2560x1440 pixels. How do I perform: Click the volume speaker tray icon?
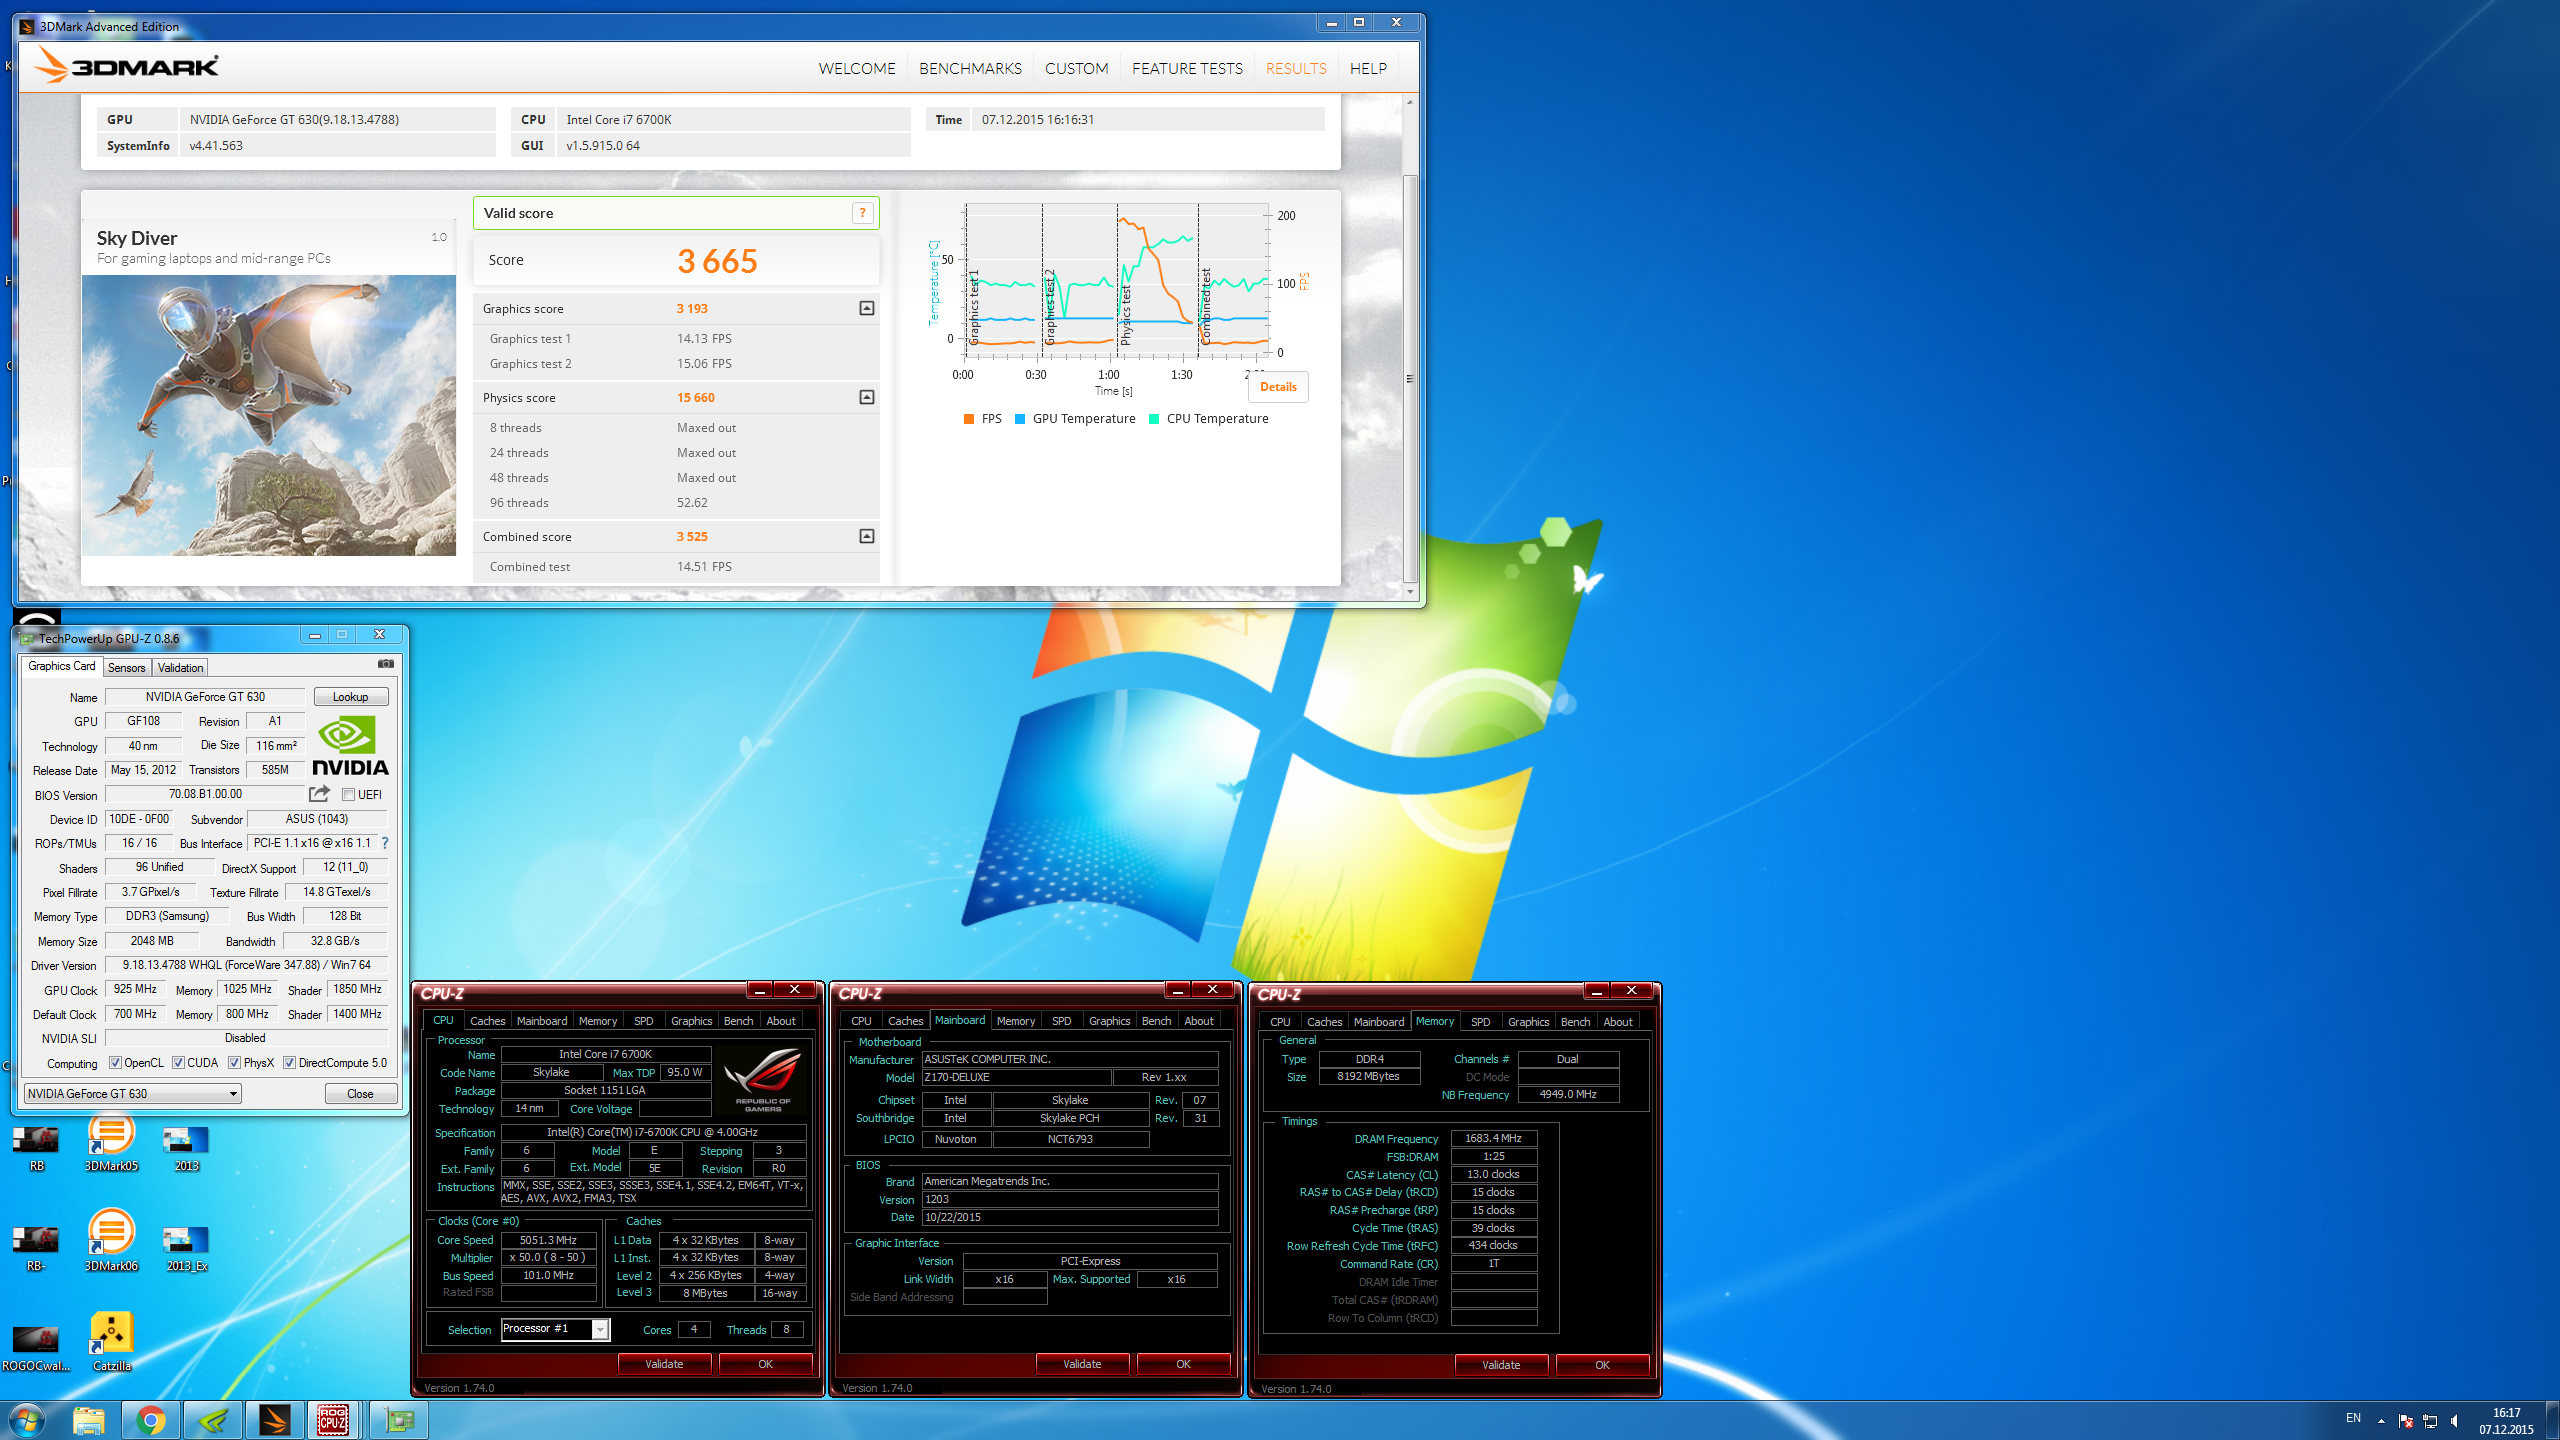coord(2455,1421)
